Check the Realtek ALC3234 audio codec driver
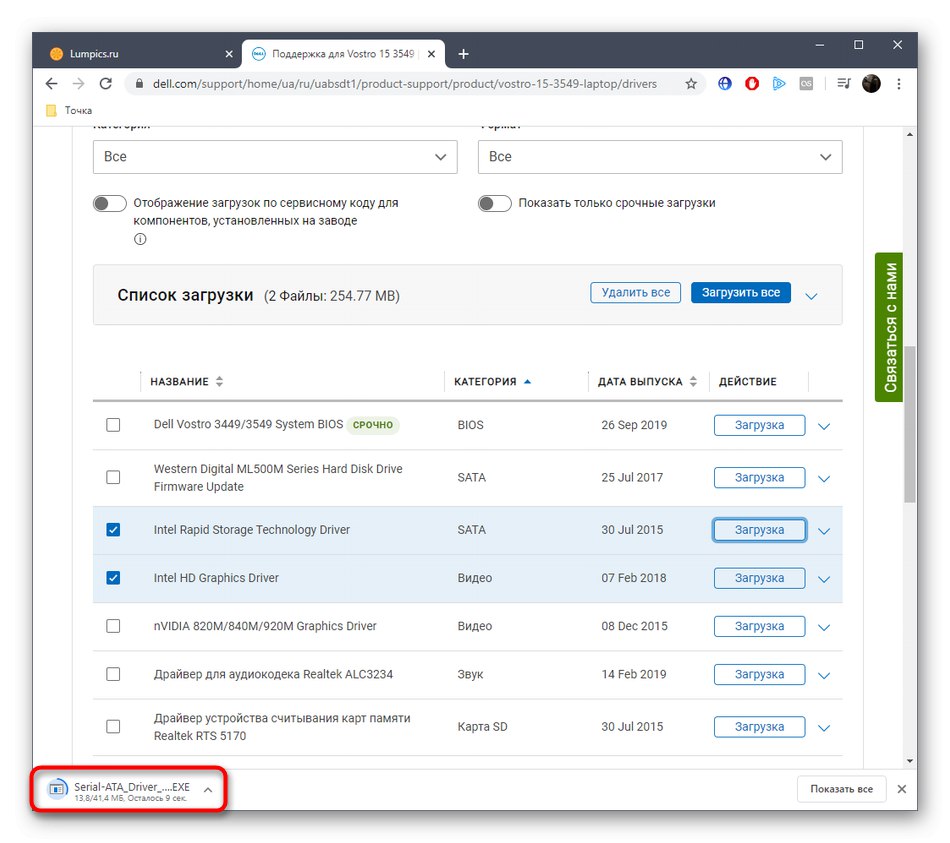This screenshot has width=950, height=843. coord(113,674)
